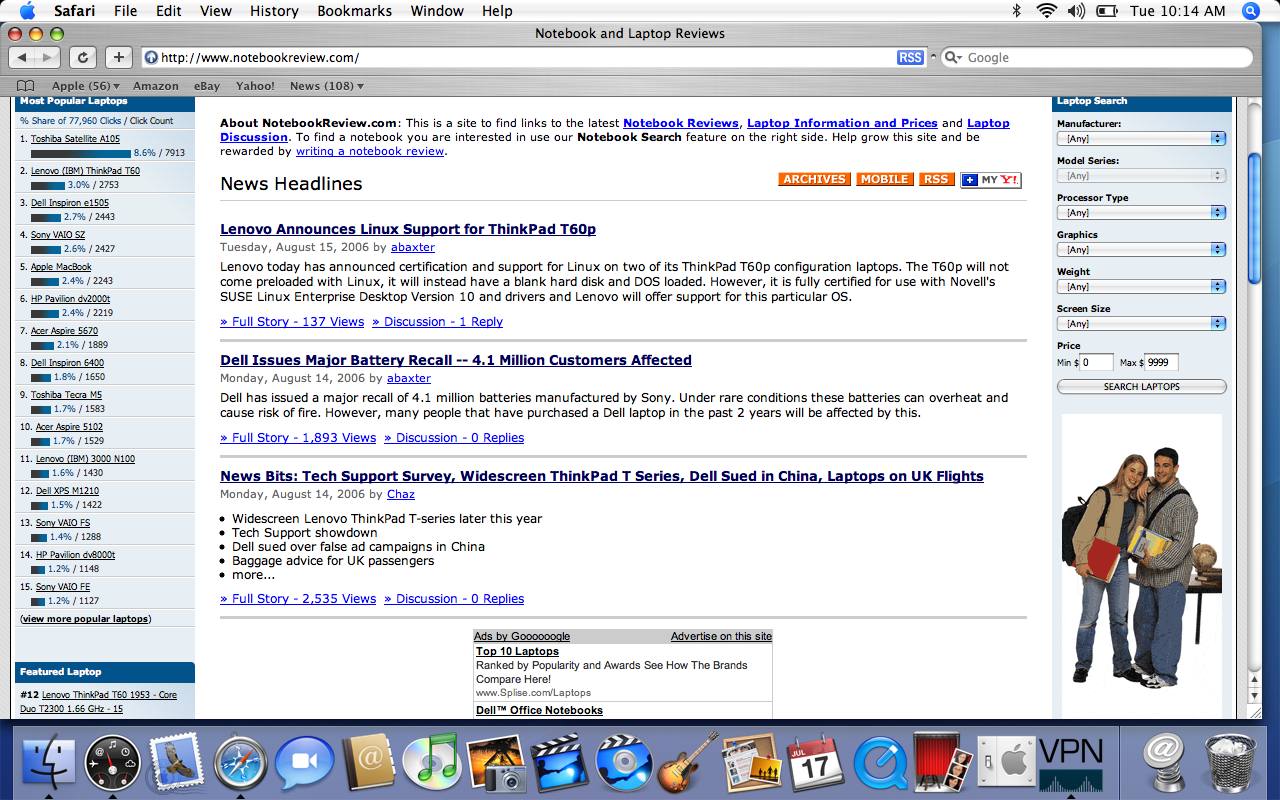Launch GarageBand guitar icon in Dock

(x=689, y=762)
